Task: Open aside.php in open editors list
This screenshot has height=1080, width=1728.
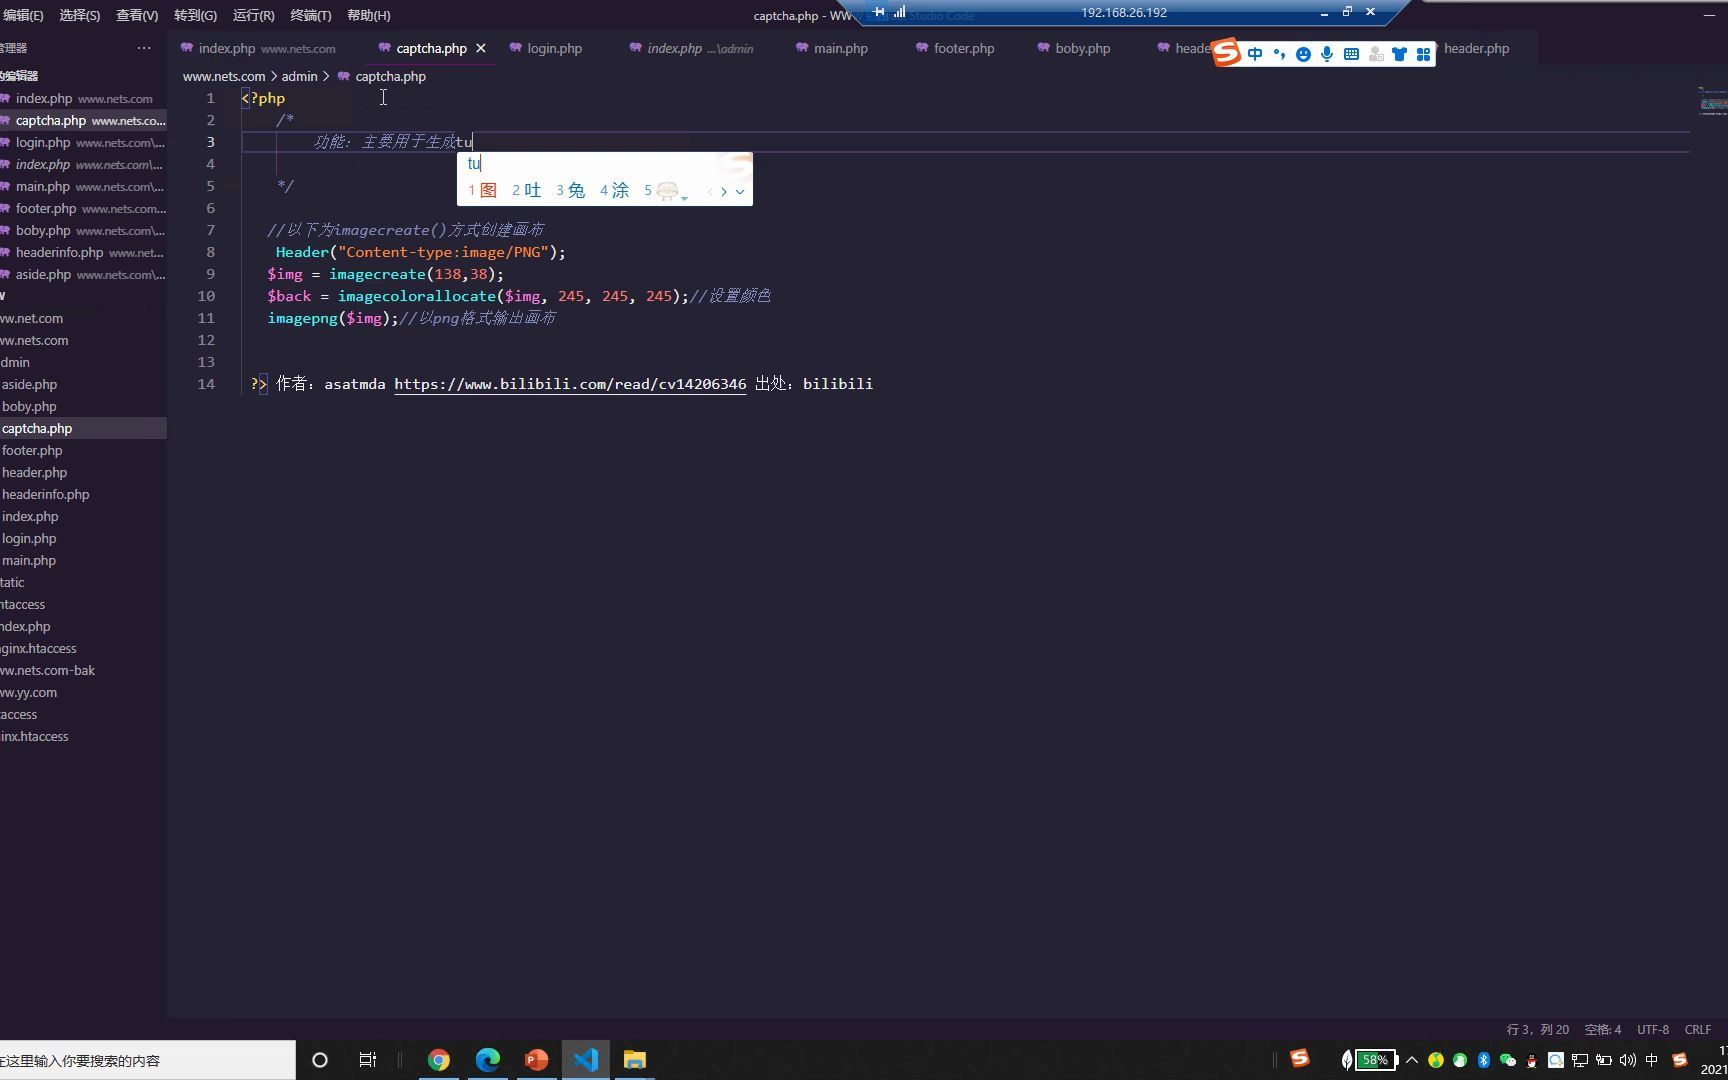Action: (x=83, y=274)
